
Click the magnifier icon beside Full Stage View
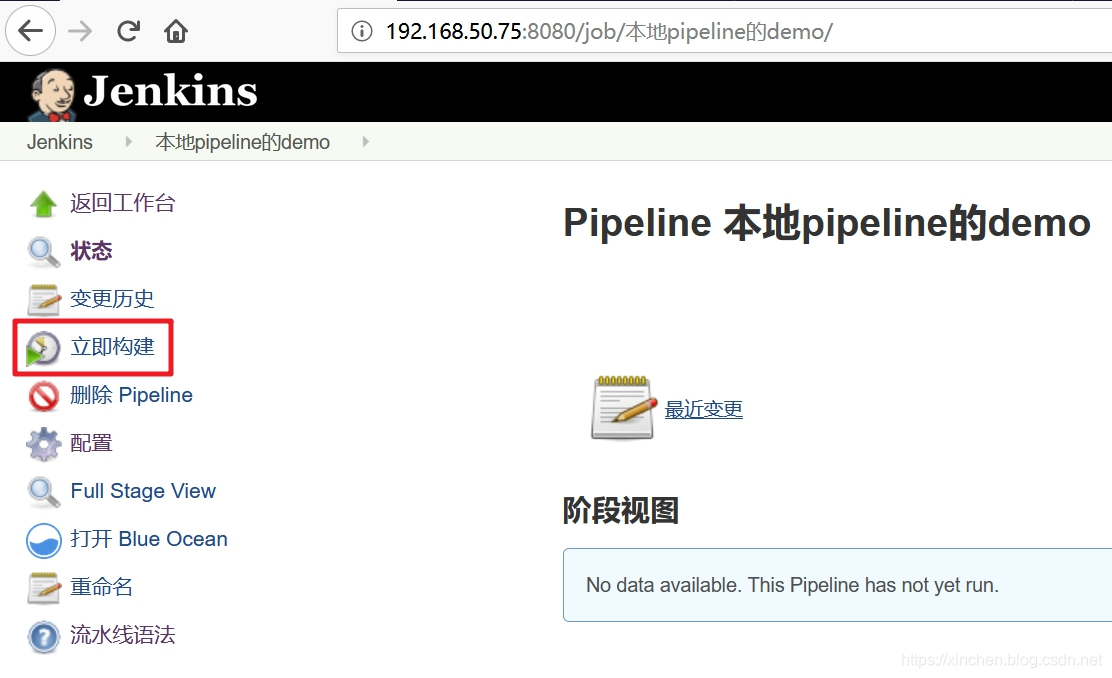coord(43,492)
